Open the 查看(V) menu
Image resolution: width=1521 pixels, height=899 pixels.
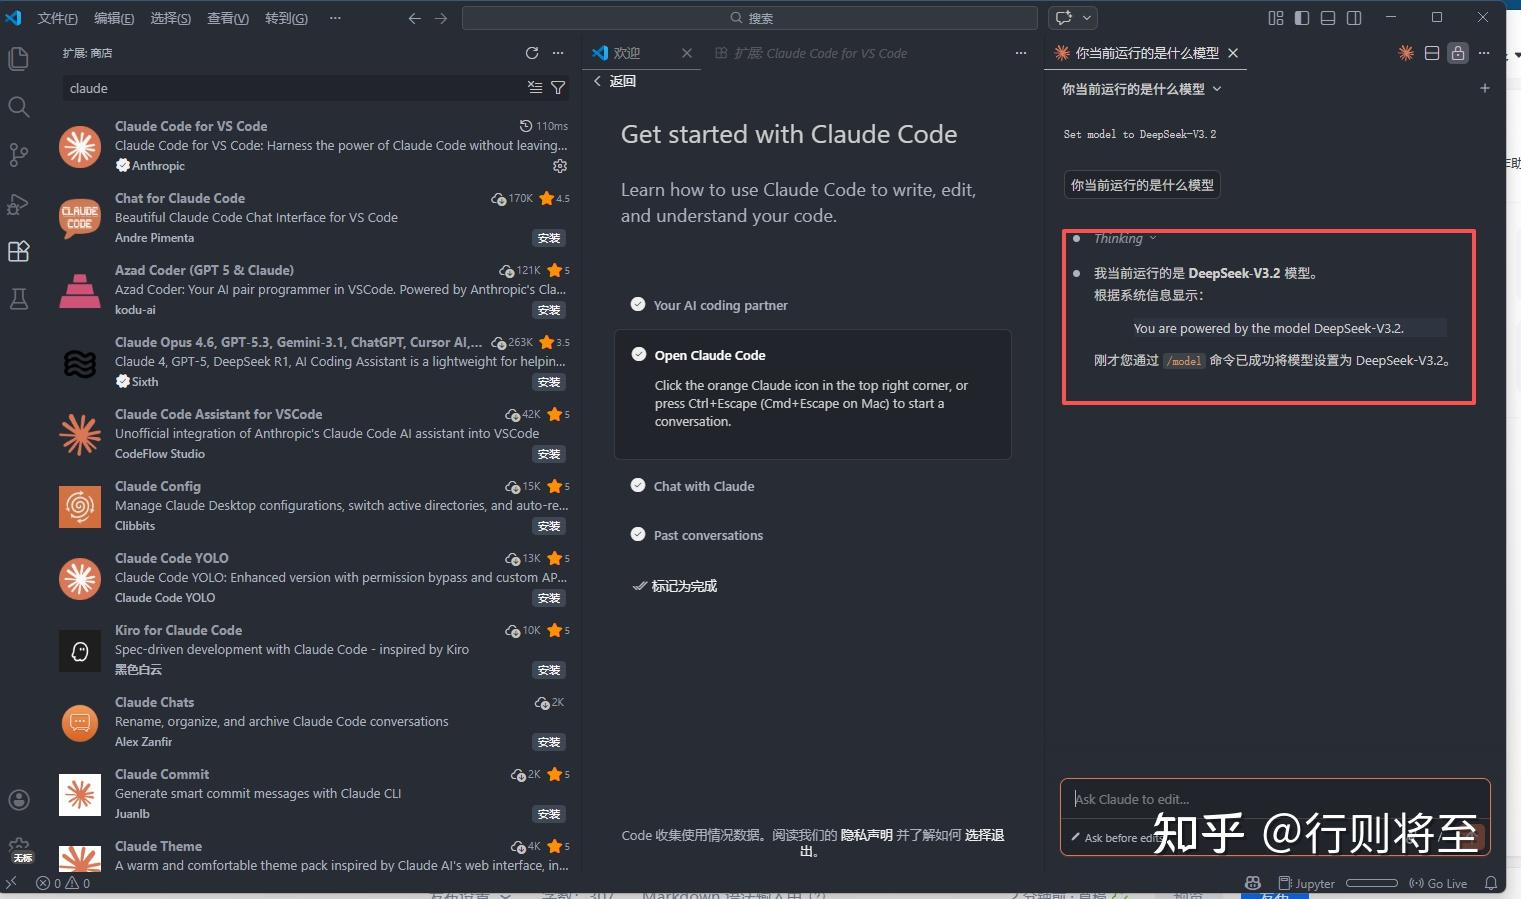click(x=228, y=18)
